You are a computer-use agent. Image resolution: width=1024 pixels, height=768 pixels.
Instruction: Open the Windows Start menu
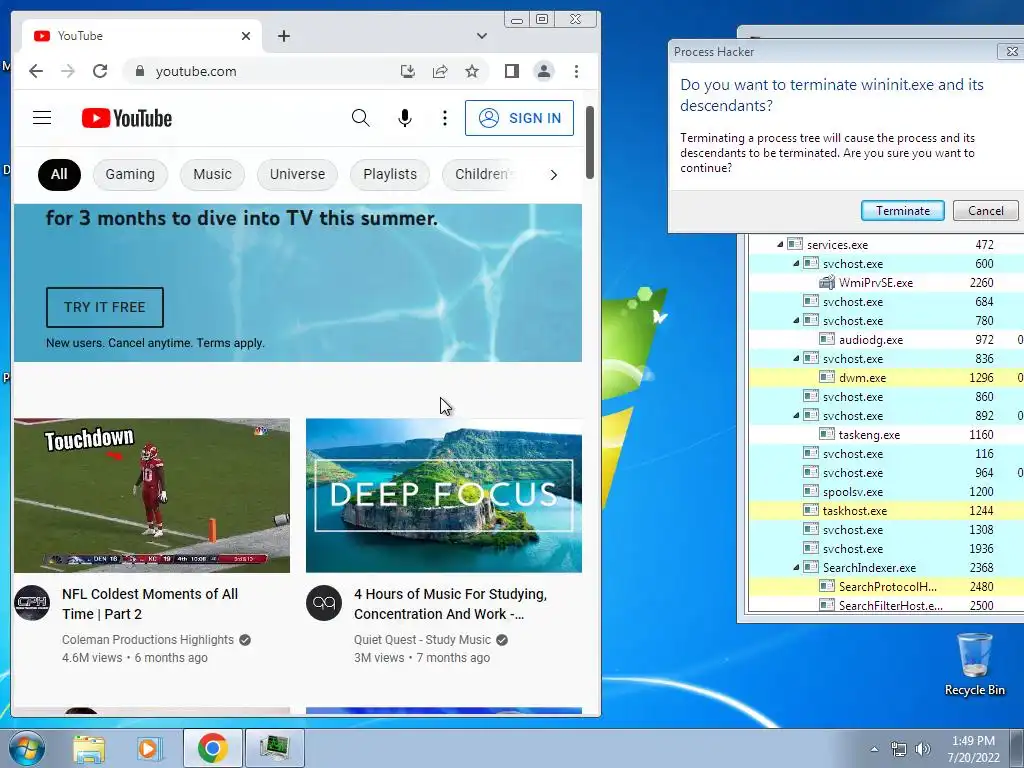tap(25, 748)
